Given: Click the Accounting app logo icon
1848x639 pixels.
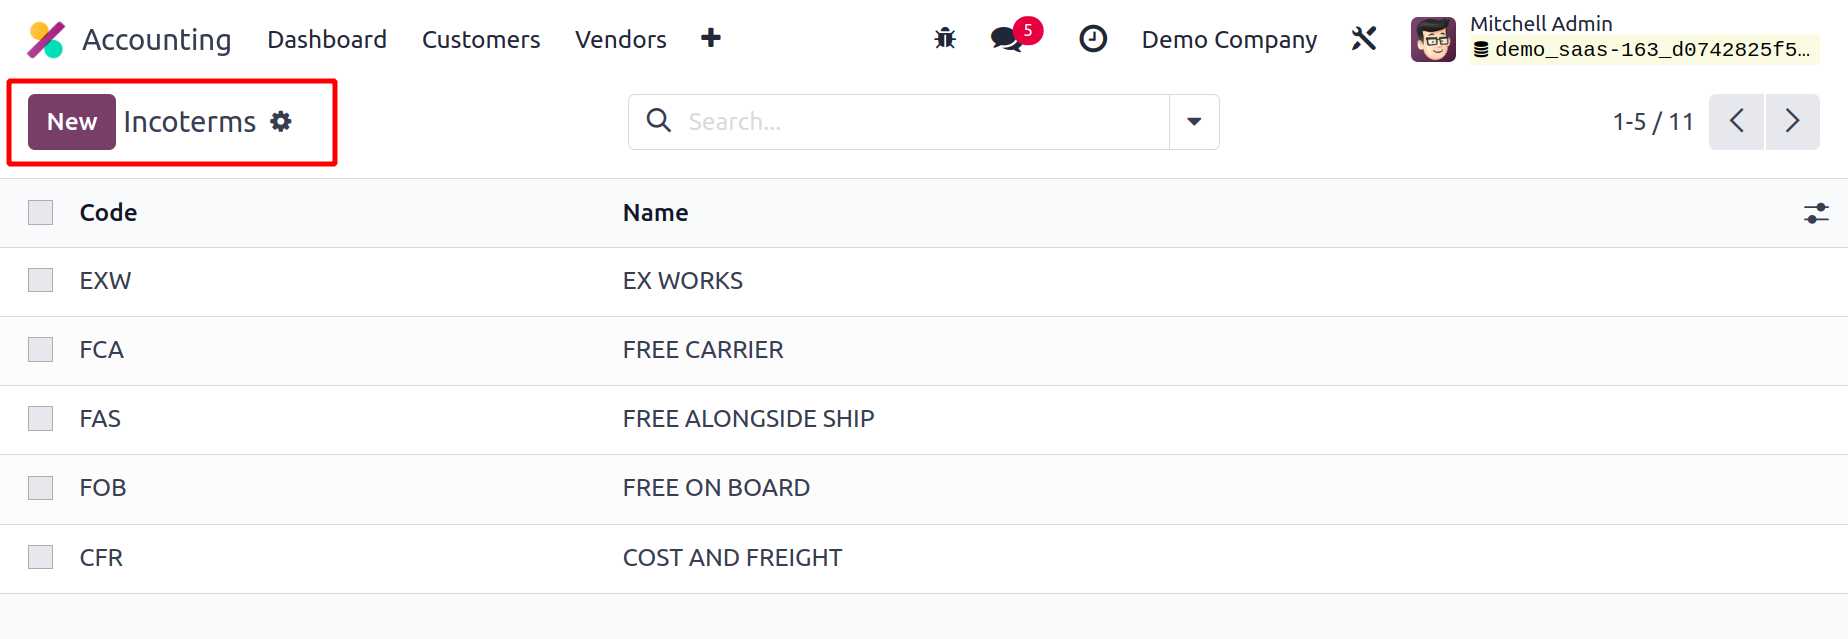Looking at the screenshot, I should [x=46, y=40].
